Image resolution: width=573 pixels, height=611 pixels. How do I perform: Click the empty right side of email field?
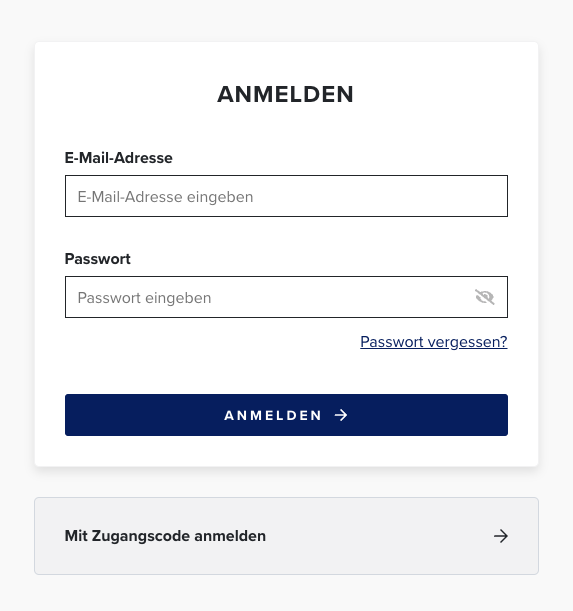(x=390, y=196)
